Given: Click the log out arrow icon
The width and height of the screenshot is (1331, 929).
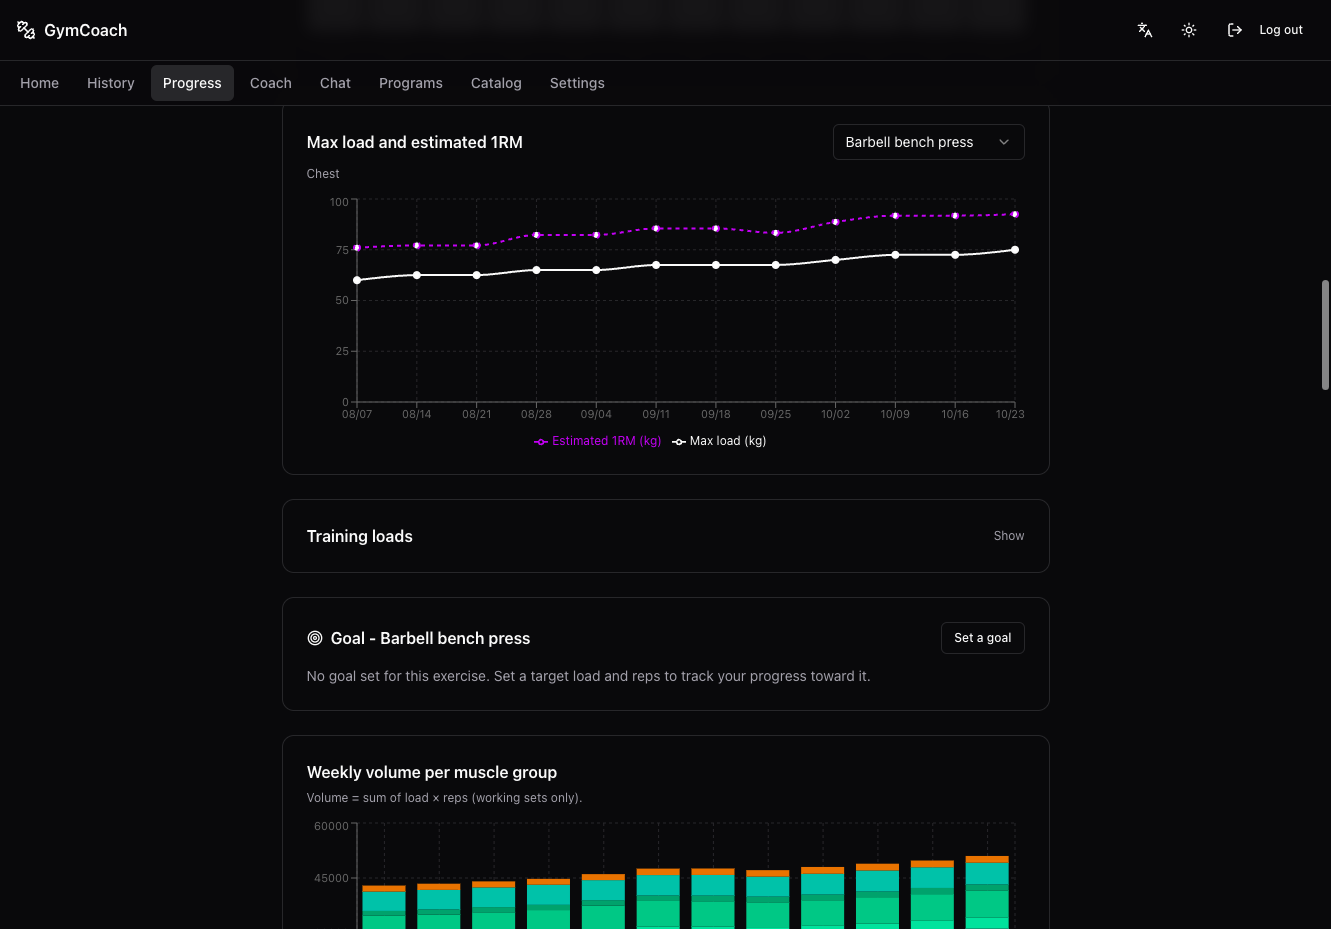Looking at the screenshot, I should [x=1235, y=30].
